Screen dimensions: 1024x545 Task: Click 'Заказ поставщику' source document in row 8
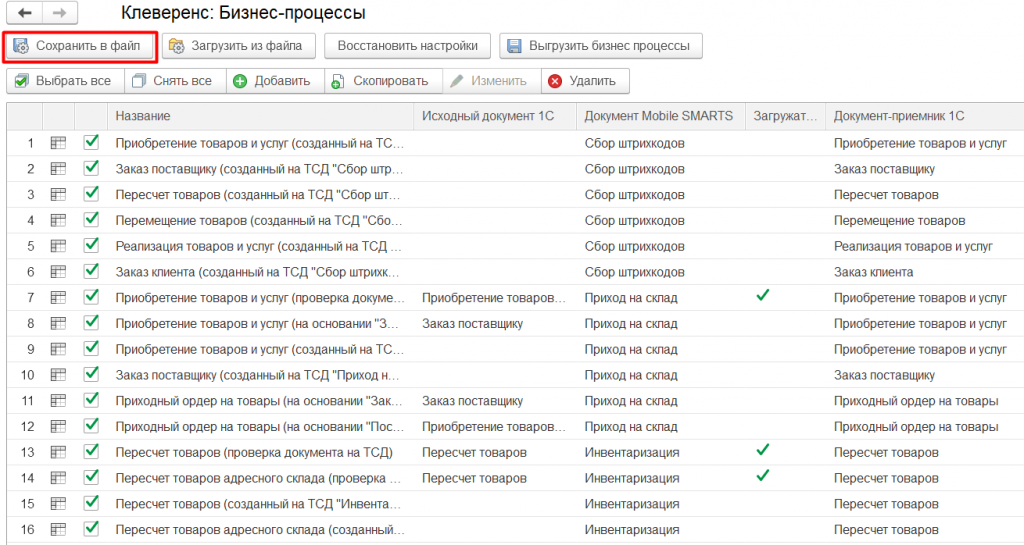pyautogui.click(x=472, y=324)
